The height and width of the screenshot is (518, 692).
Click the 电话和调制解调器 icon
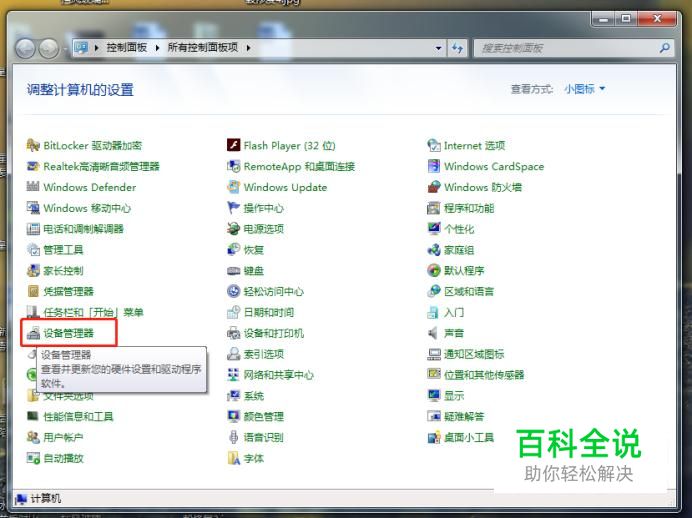pyautogui.click(x=34, y=229)
